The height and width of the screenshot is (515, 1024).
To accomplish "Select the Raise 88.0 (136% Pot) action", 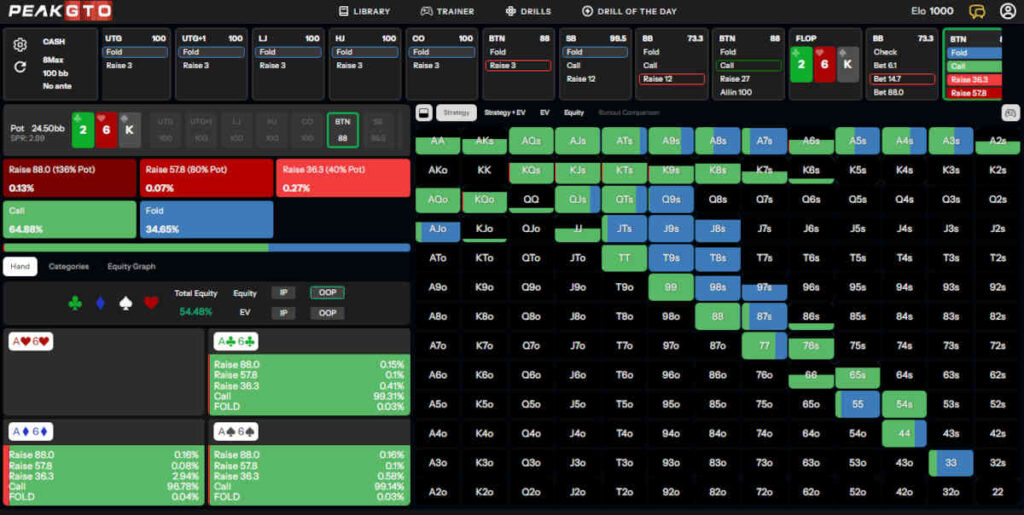I will click(69, 177).
